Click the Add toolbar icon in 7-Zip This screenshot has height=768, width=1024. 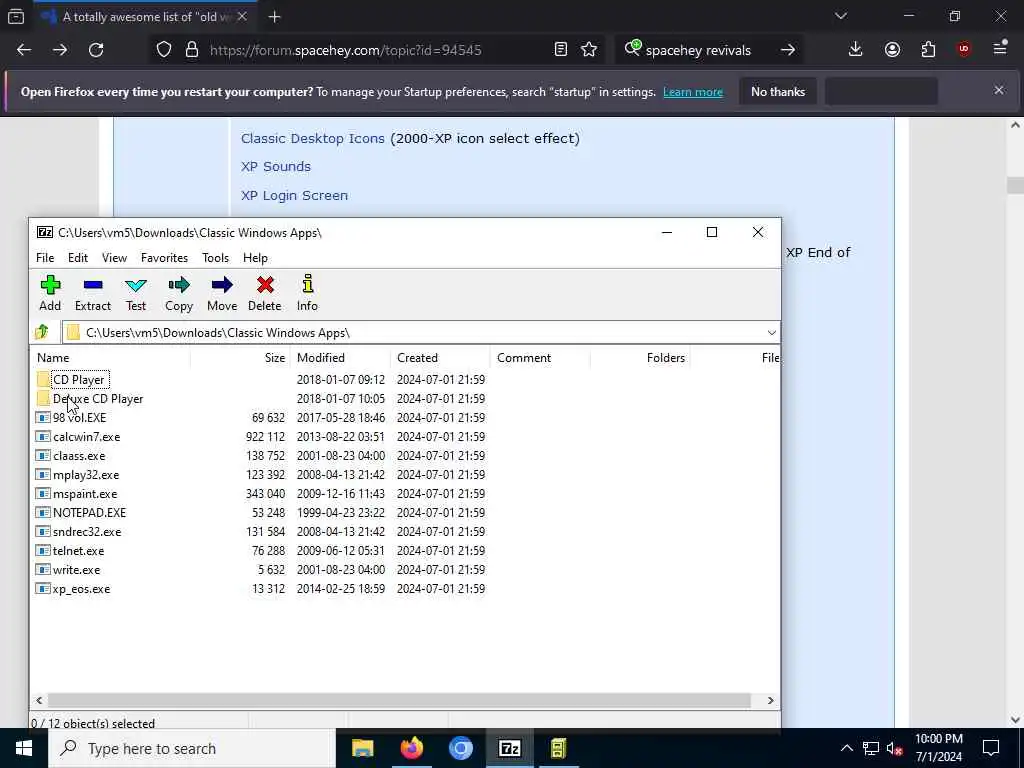coord(50,293)
